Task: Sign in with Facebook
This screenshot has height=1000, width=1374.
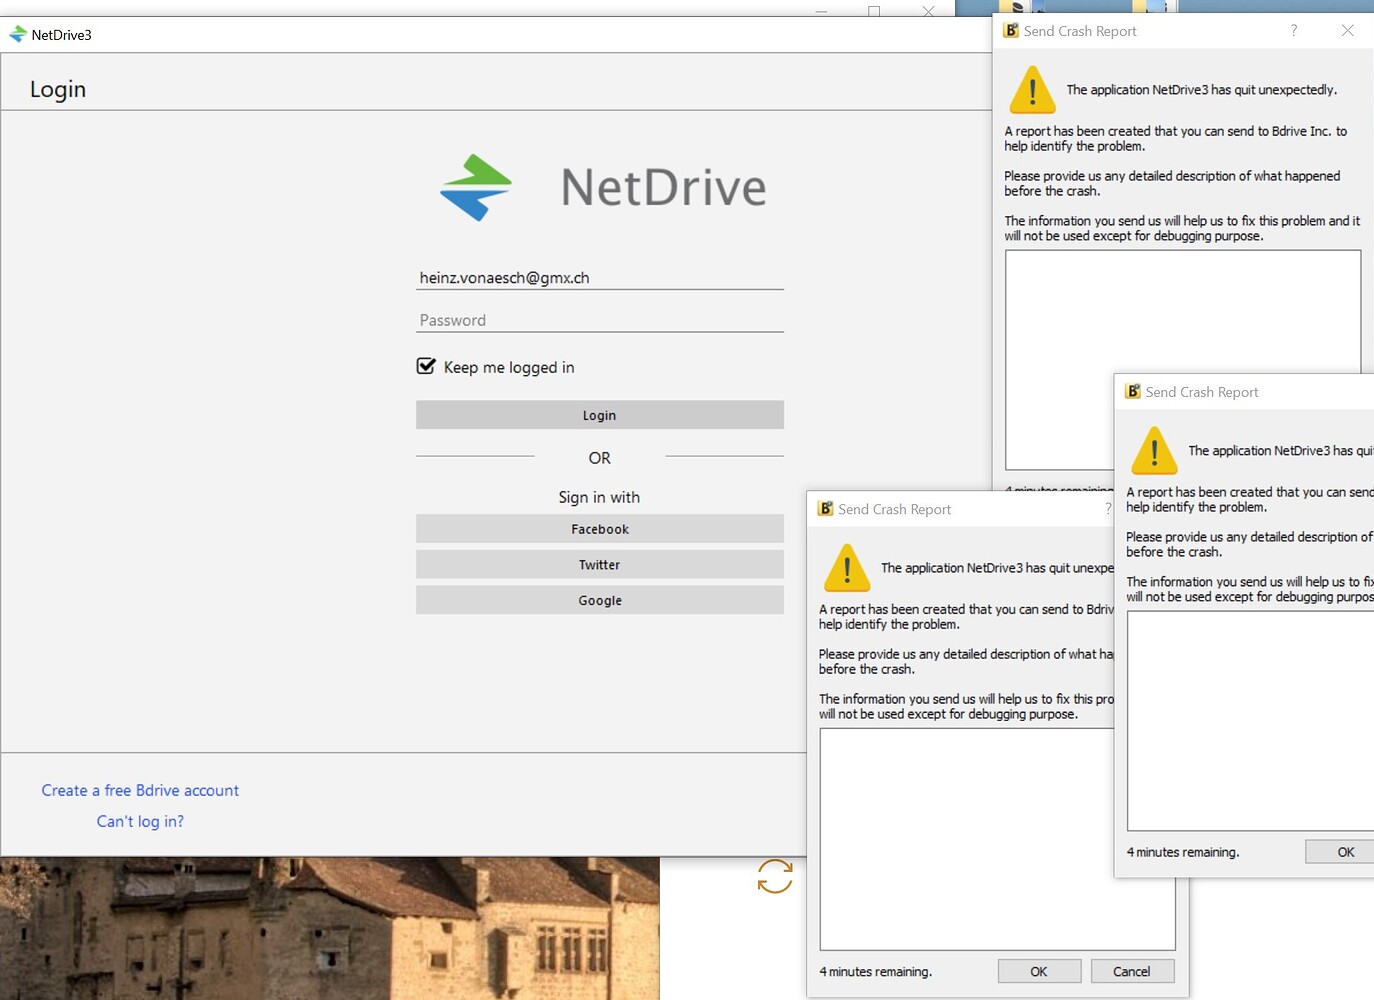Action: pos(599,528)
